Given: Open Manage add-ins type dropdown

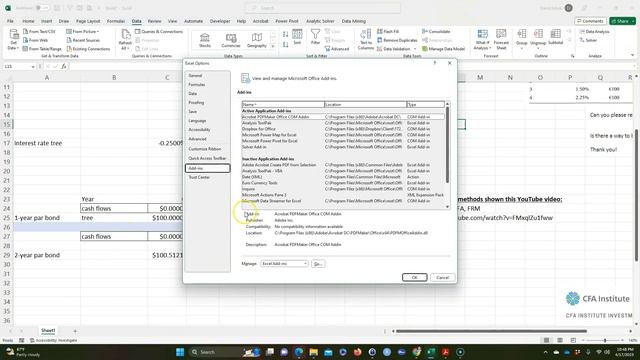Looking at the screenshot, I should pos(284,264).
